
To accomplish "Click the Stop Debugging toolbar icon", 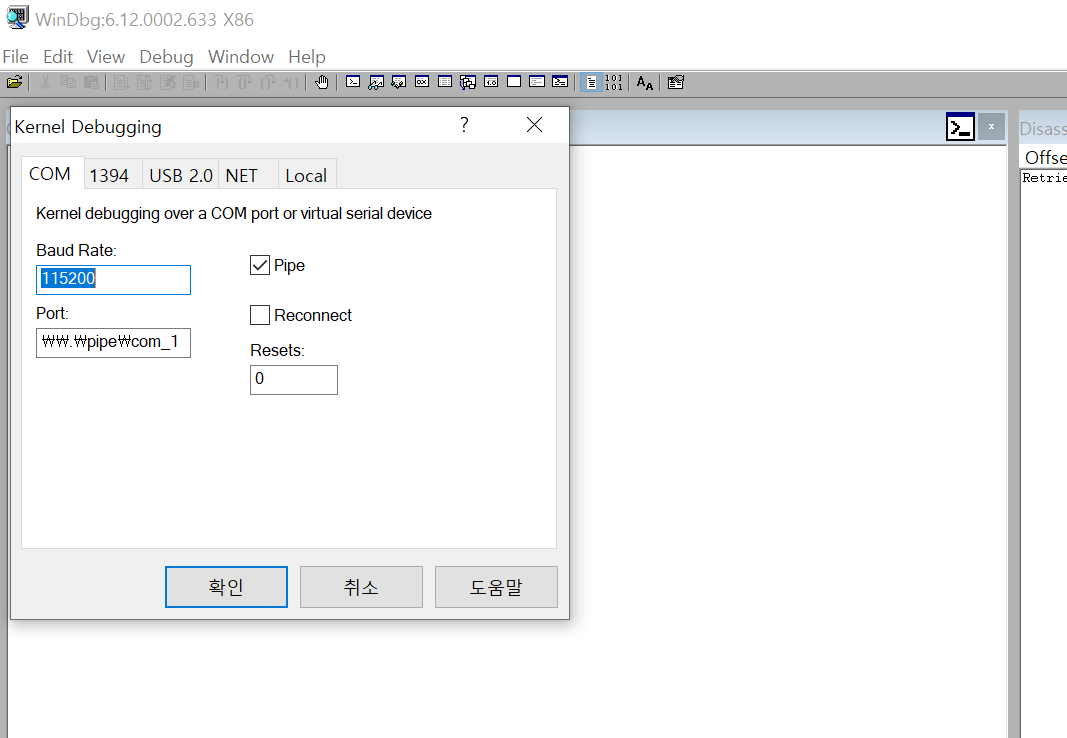I will 168,82.
